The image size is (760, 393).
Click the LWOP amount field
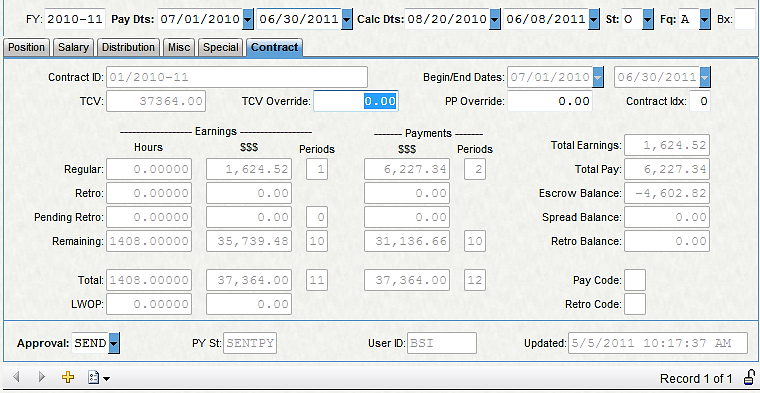coord(249,304)
